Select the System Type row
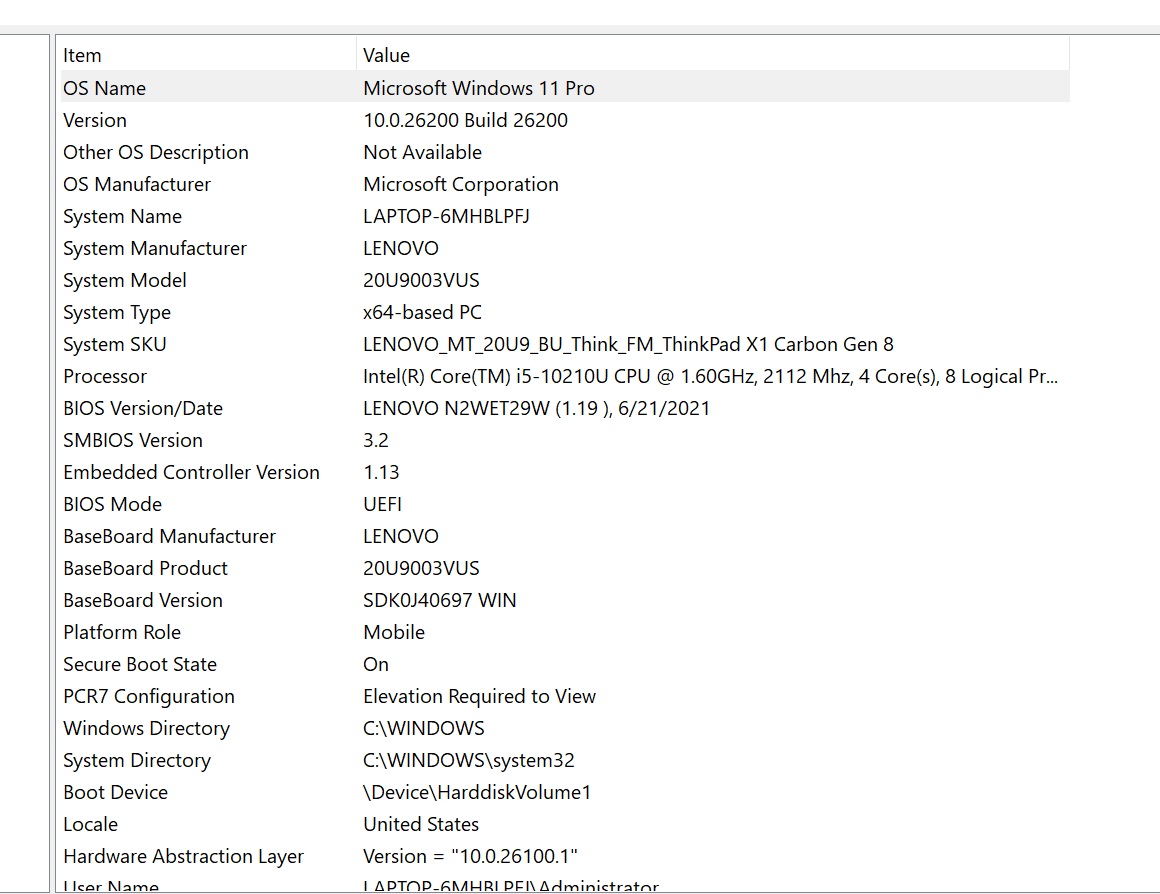 tap(564, 312)
